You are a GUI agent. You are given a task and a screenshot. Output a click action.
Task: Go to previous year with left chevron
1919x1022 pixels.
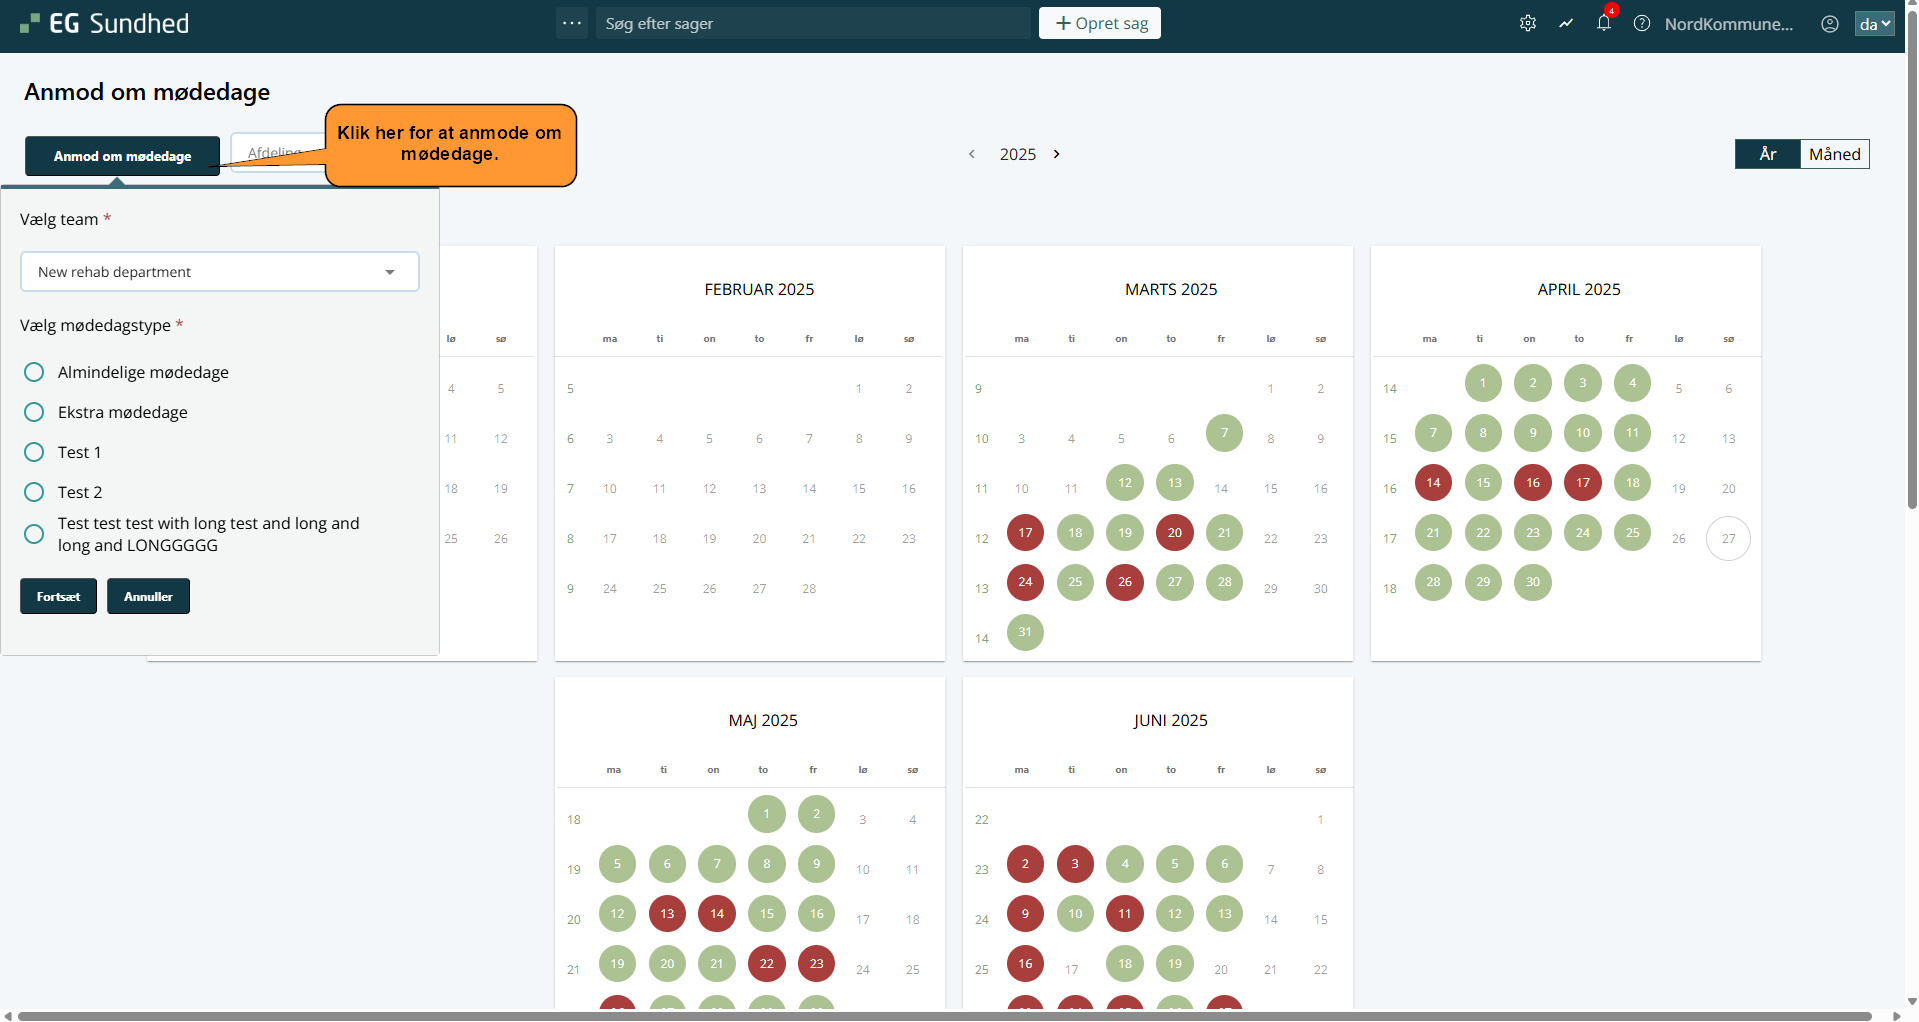click(x=972, y=154)
